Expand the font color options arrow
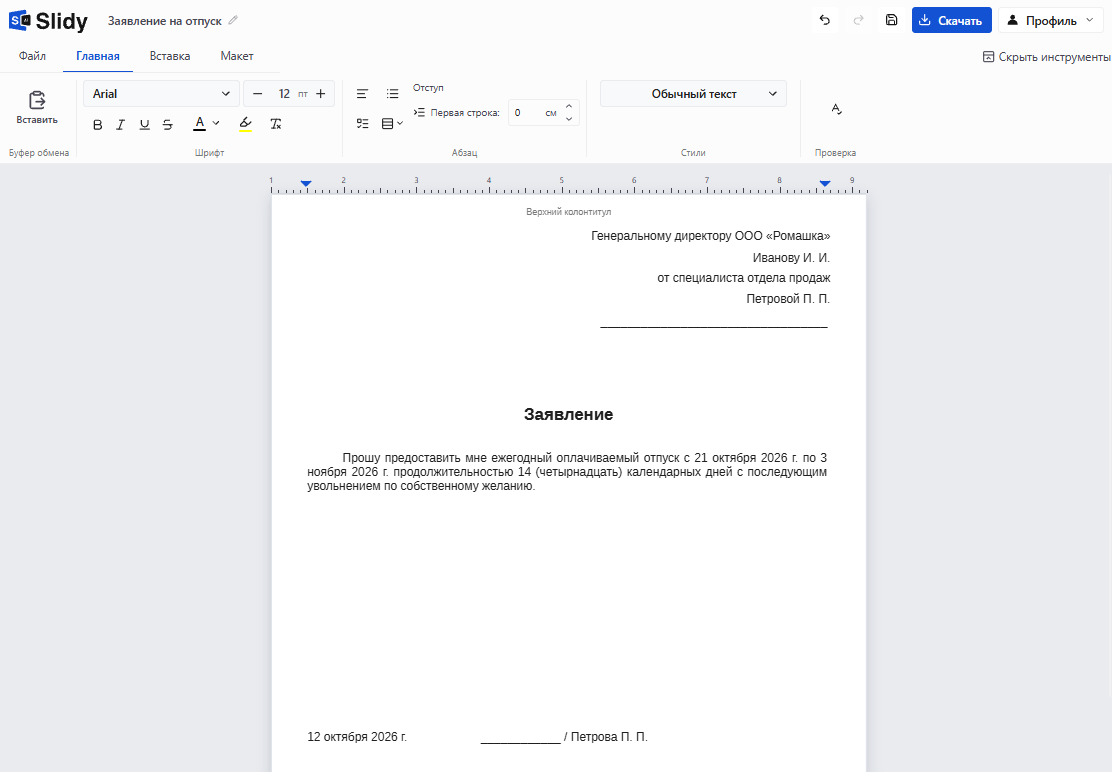Image resolution: width=1112 pixels, height=772 pixels. [x=216, y=123]
